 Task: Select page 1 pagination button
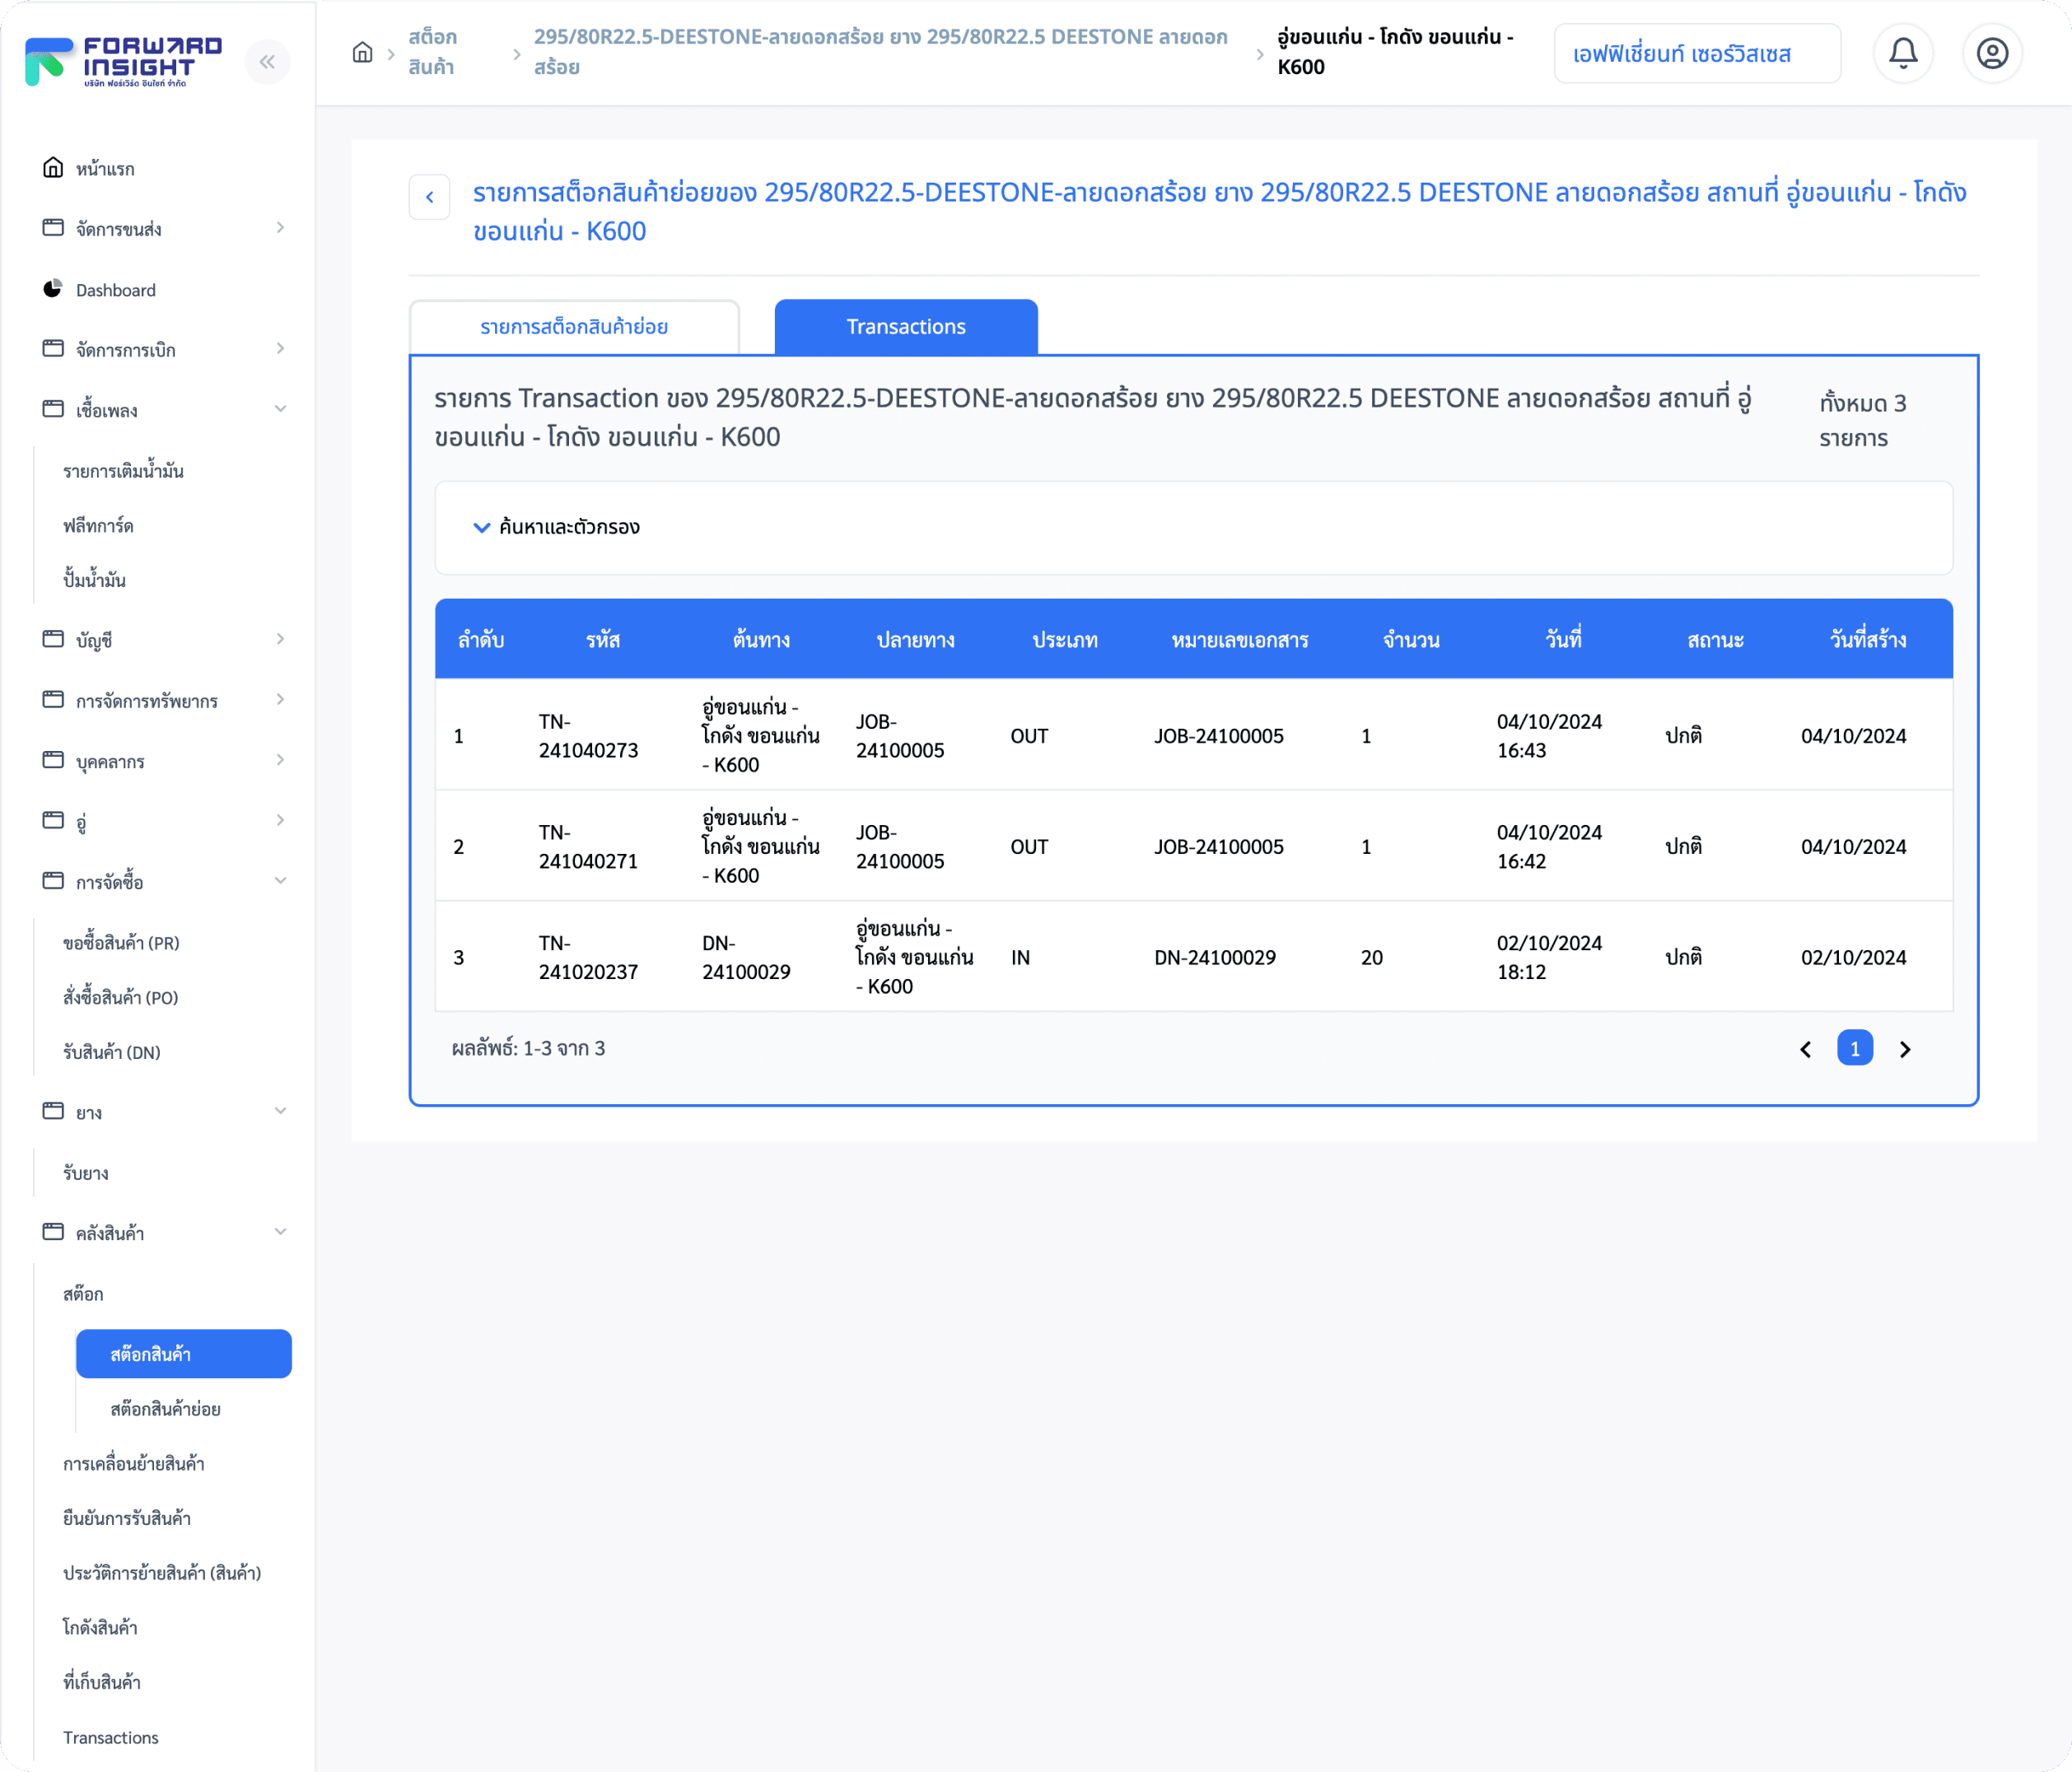click(x=1854, y=1049)
